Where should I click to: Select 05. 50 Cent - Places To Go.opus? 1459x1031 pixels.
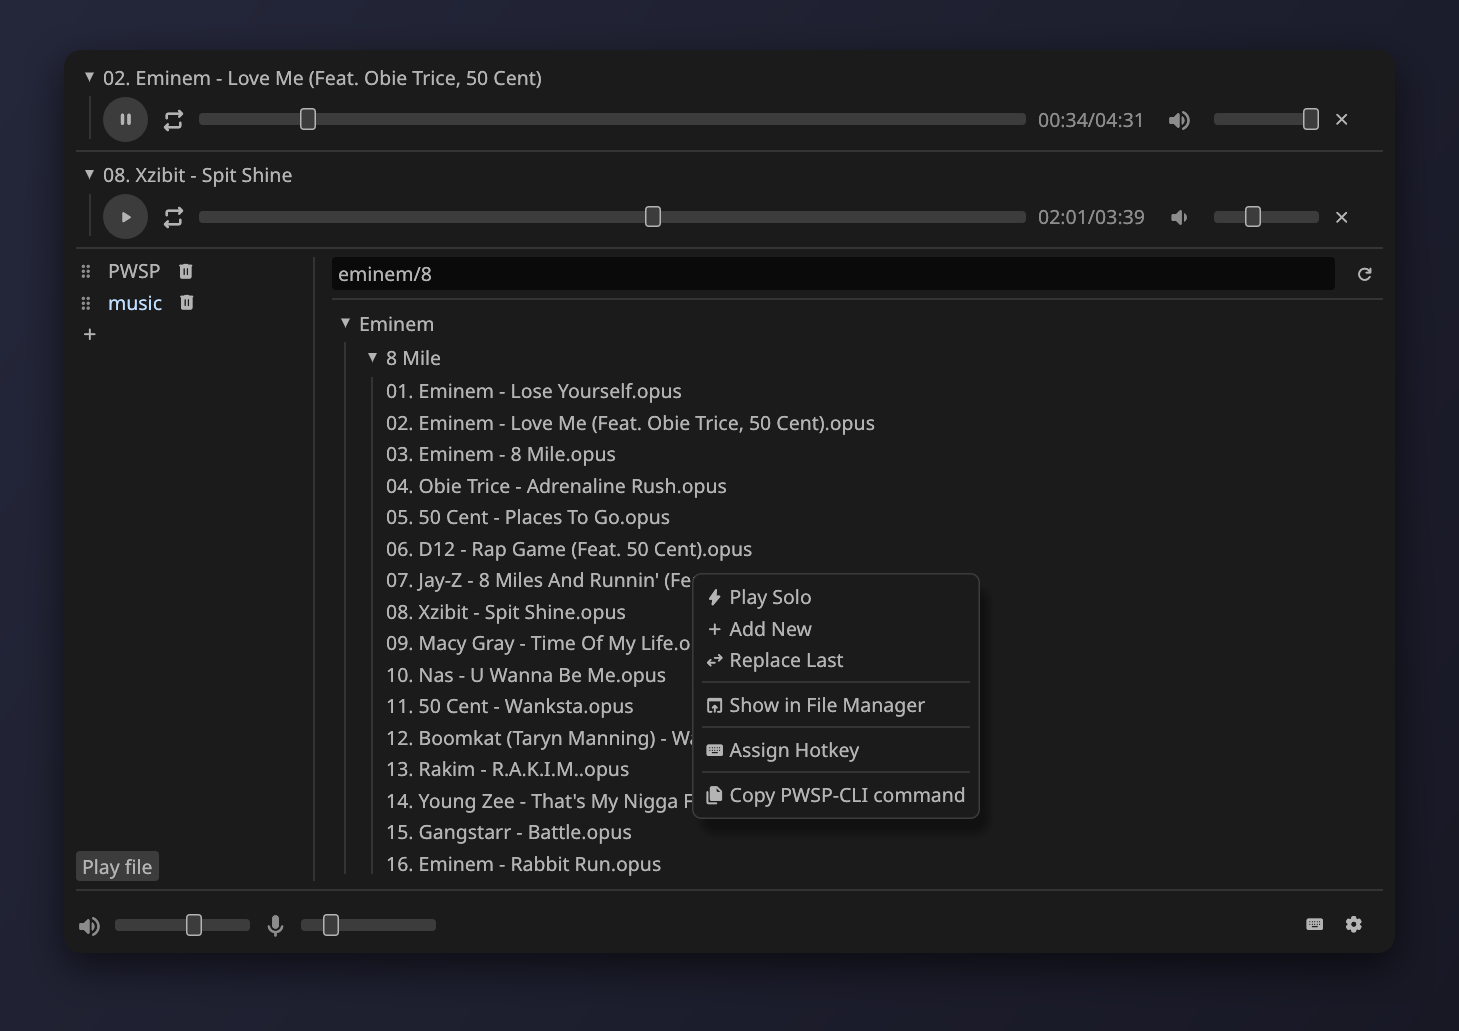pyautogui.click(x=528, y=517)
